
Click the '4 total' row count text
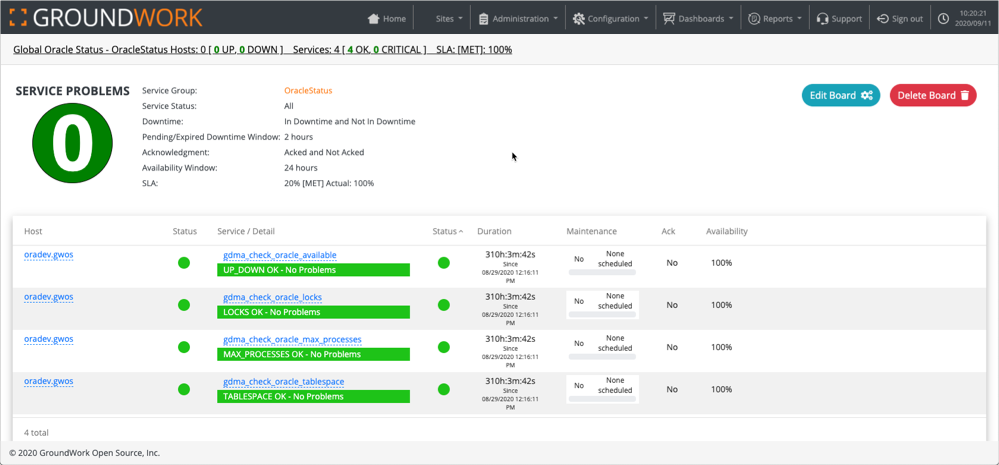[x=36, y=433]
